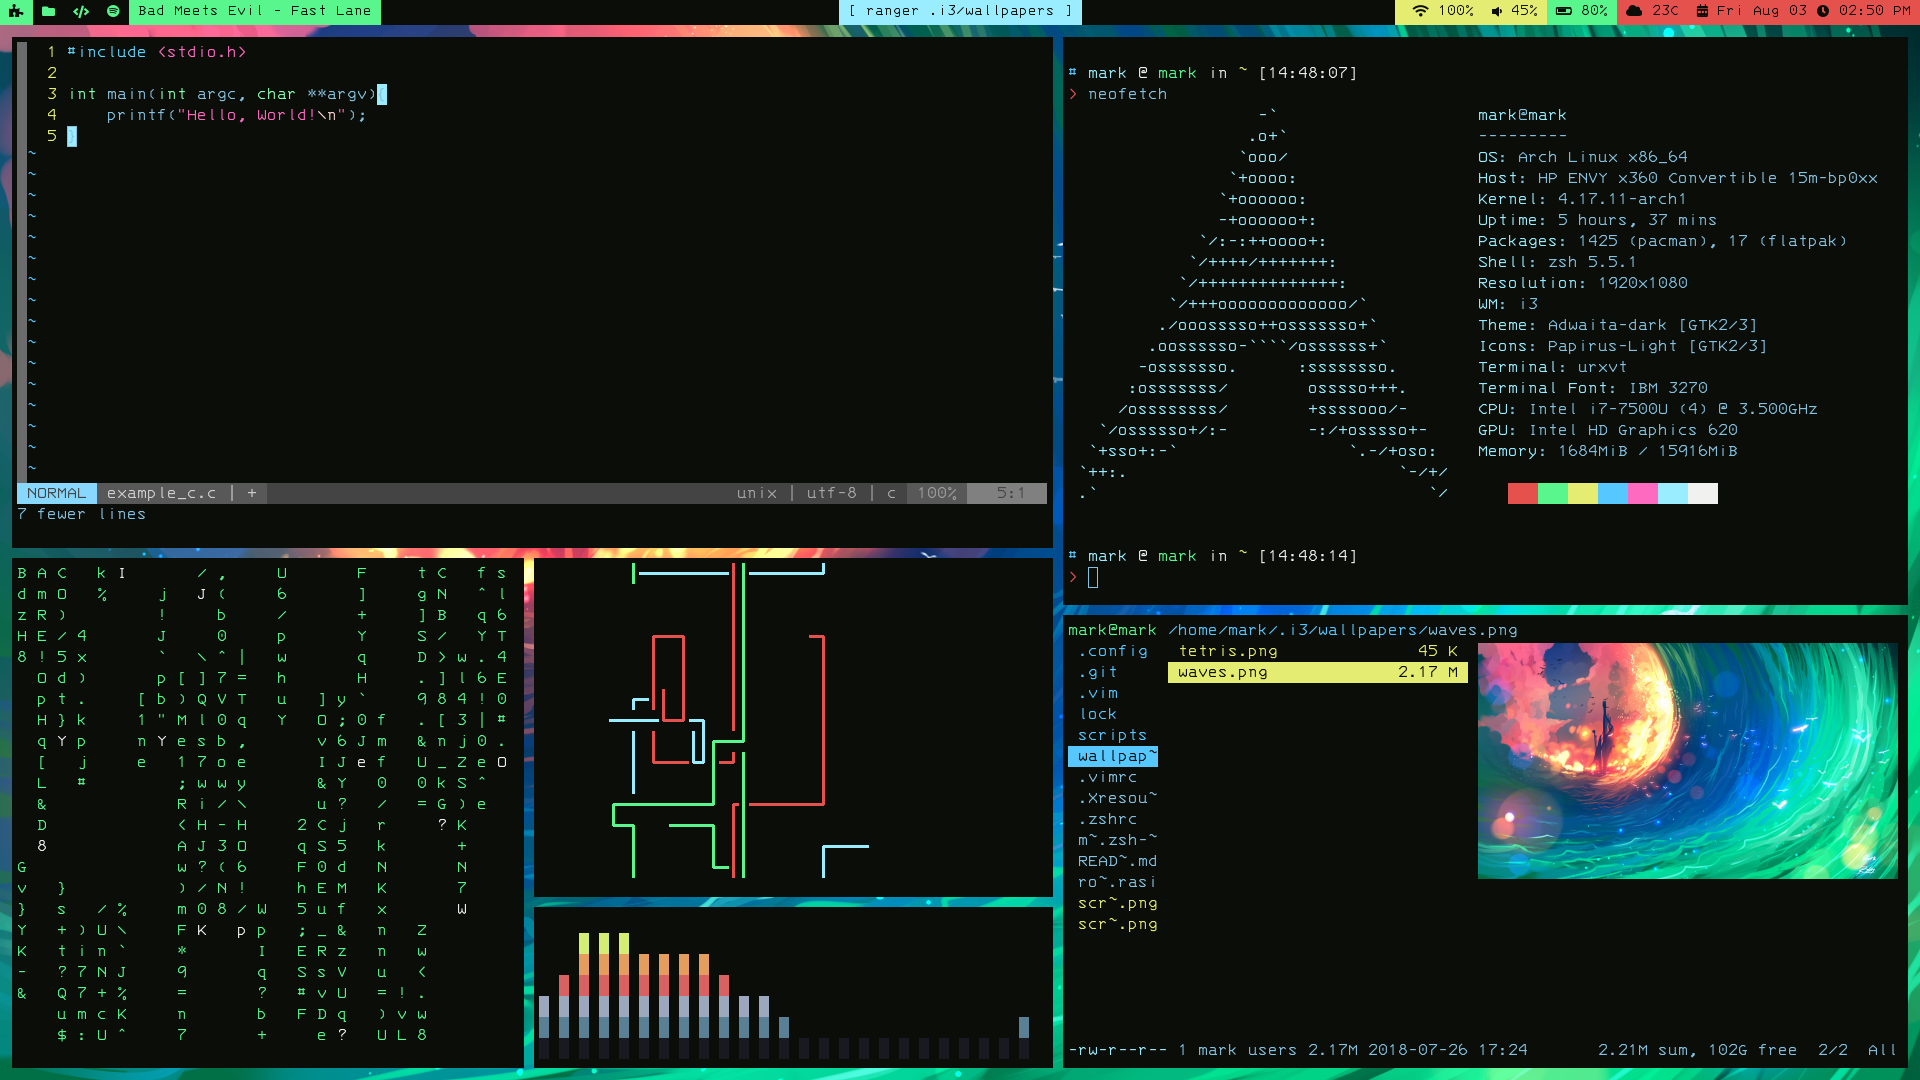1920x1080 pixels.
Task: Click the volume speaker icon
Action: [x=1497, y=11]
